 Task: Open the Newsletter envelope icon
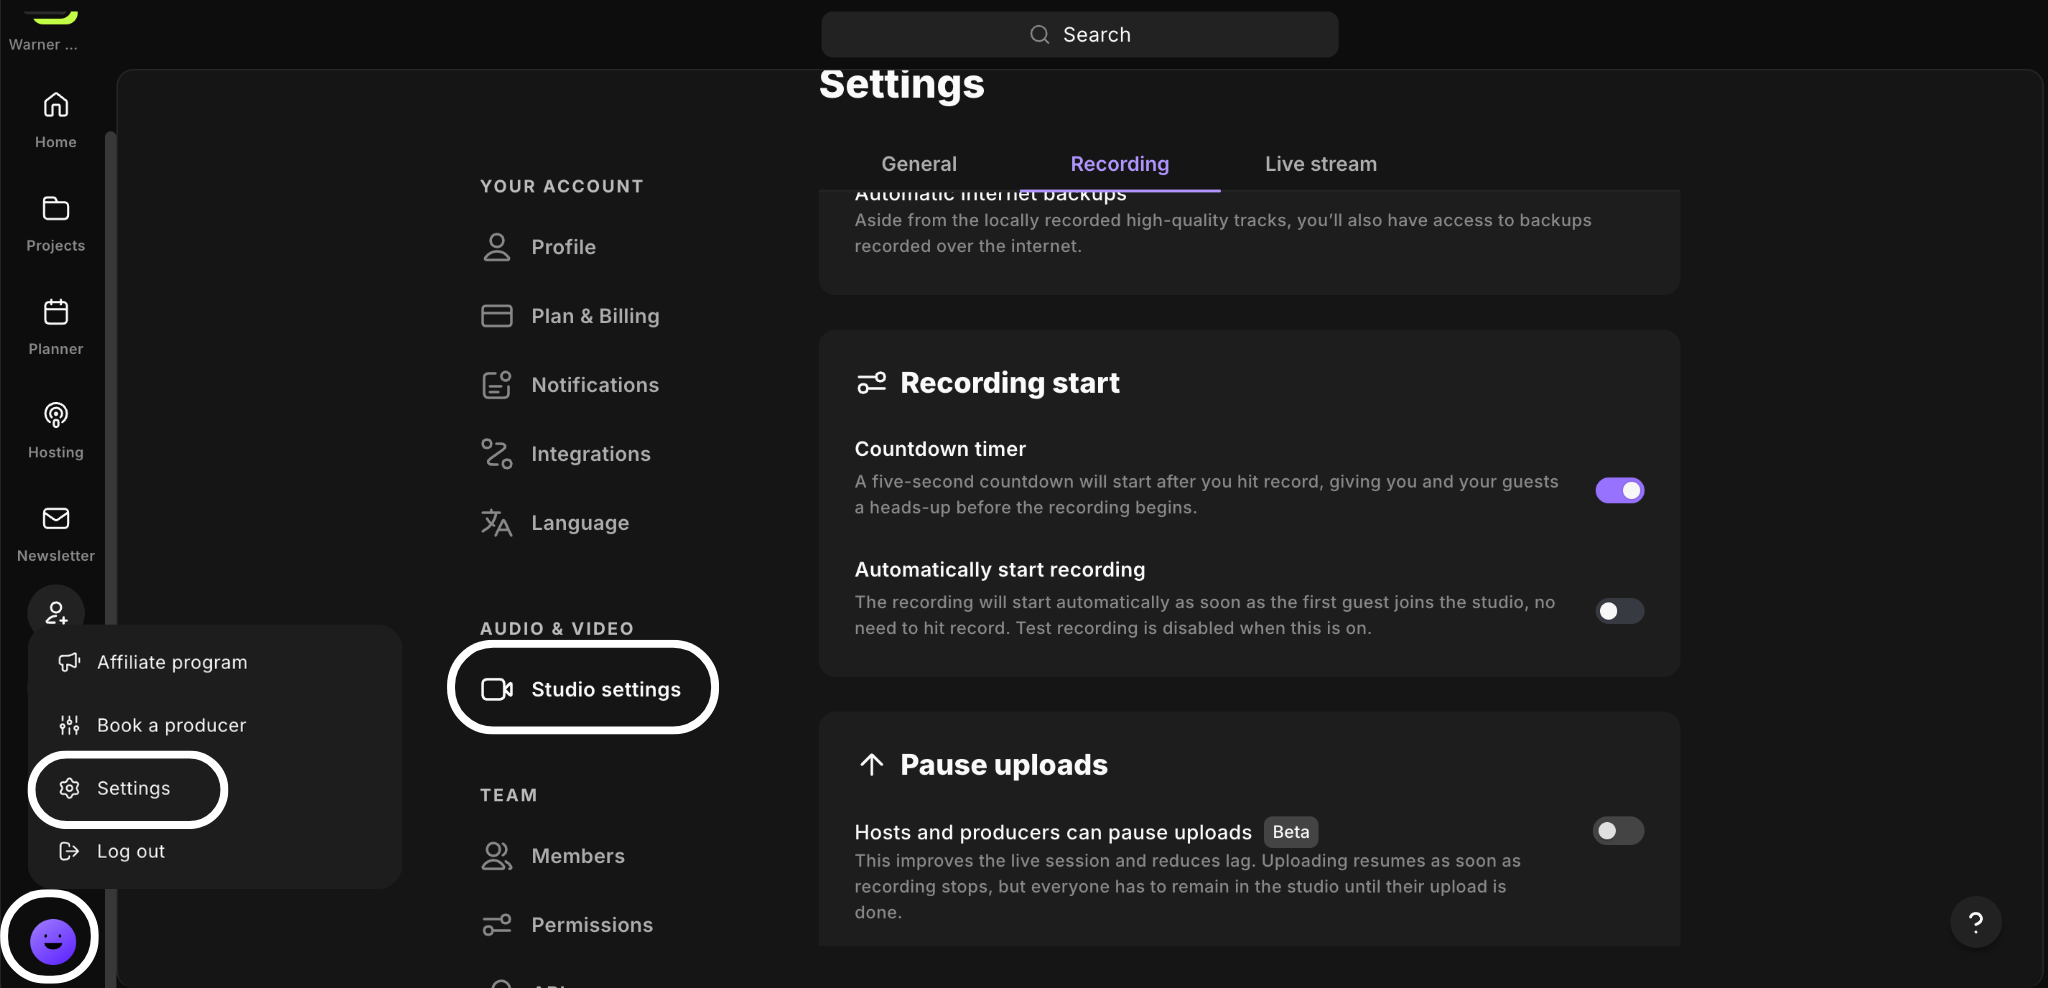(56, 518)
